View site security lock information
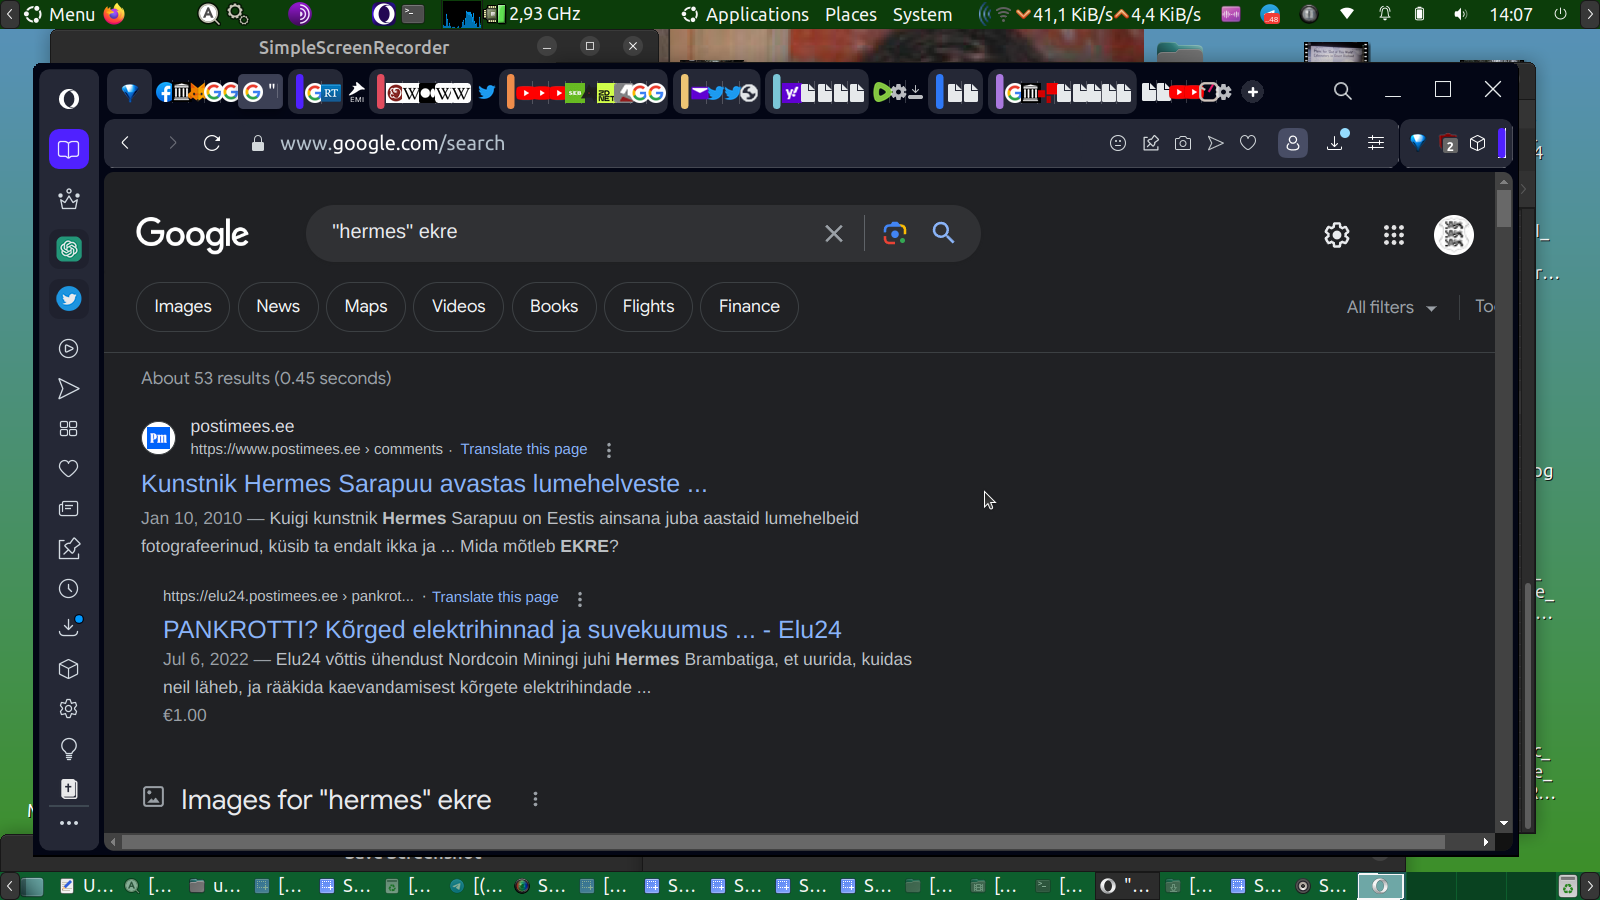Viewport: 1600px width, 900px height. pyautogui.click(x=258, y=143)
